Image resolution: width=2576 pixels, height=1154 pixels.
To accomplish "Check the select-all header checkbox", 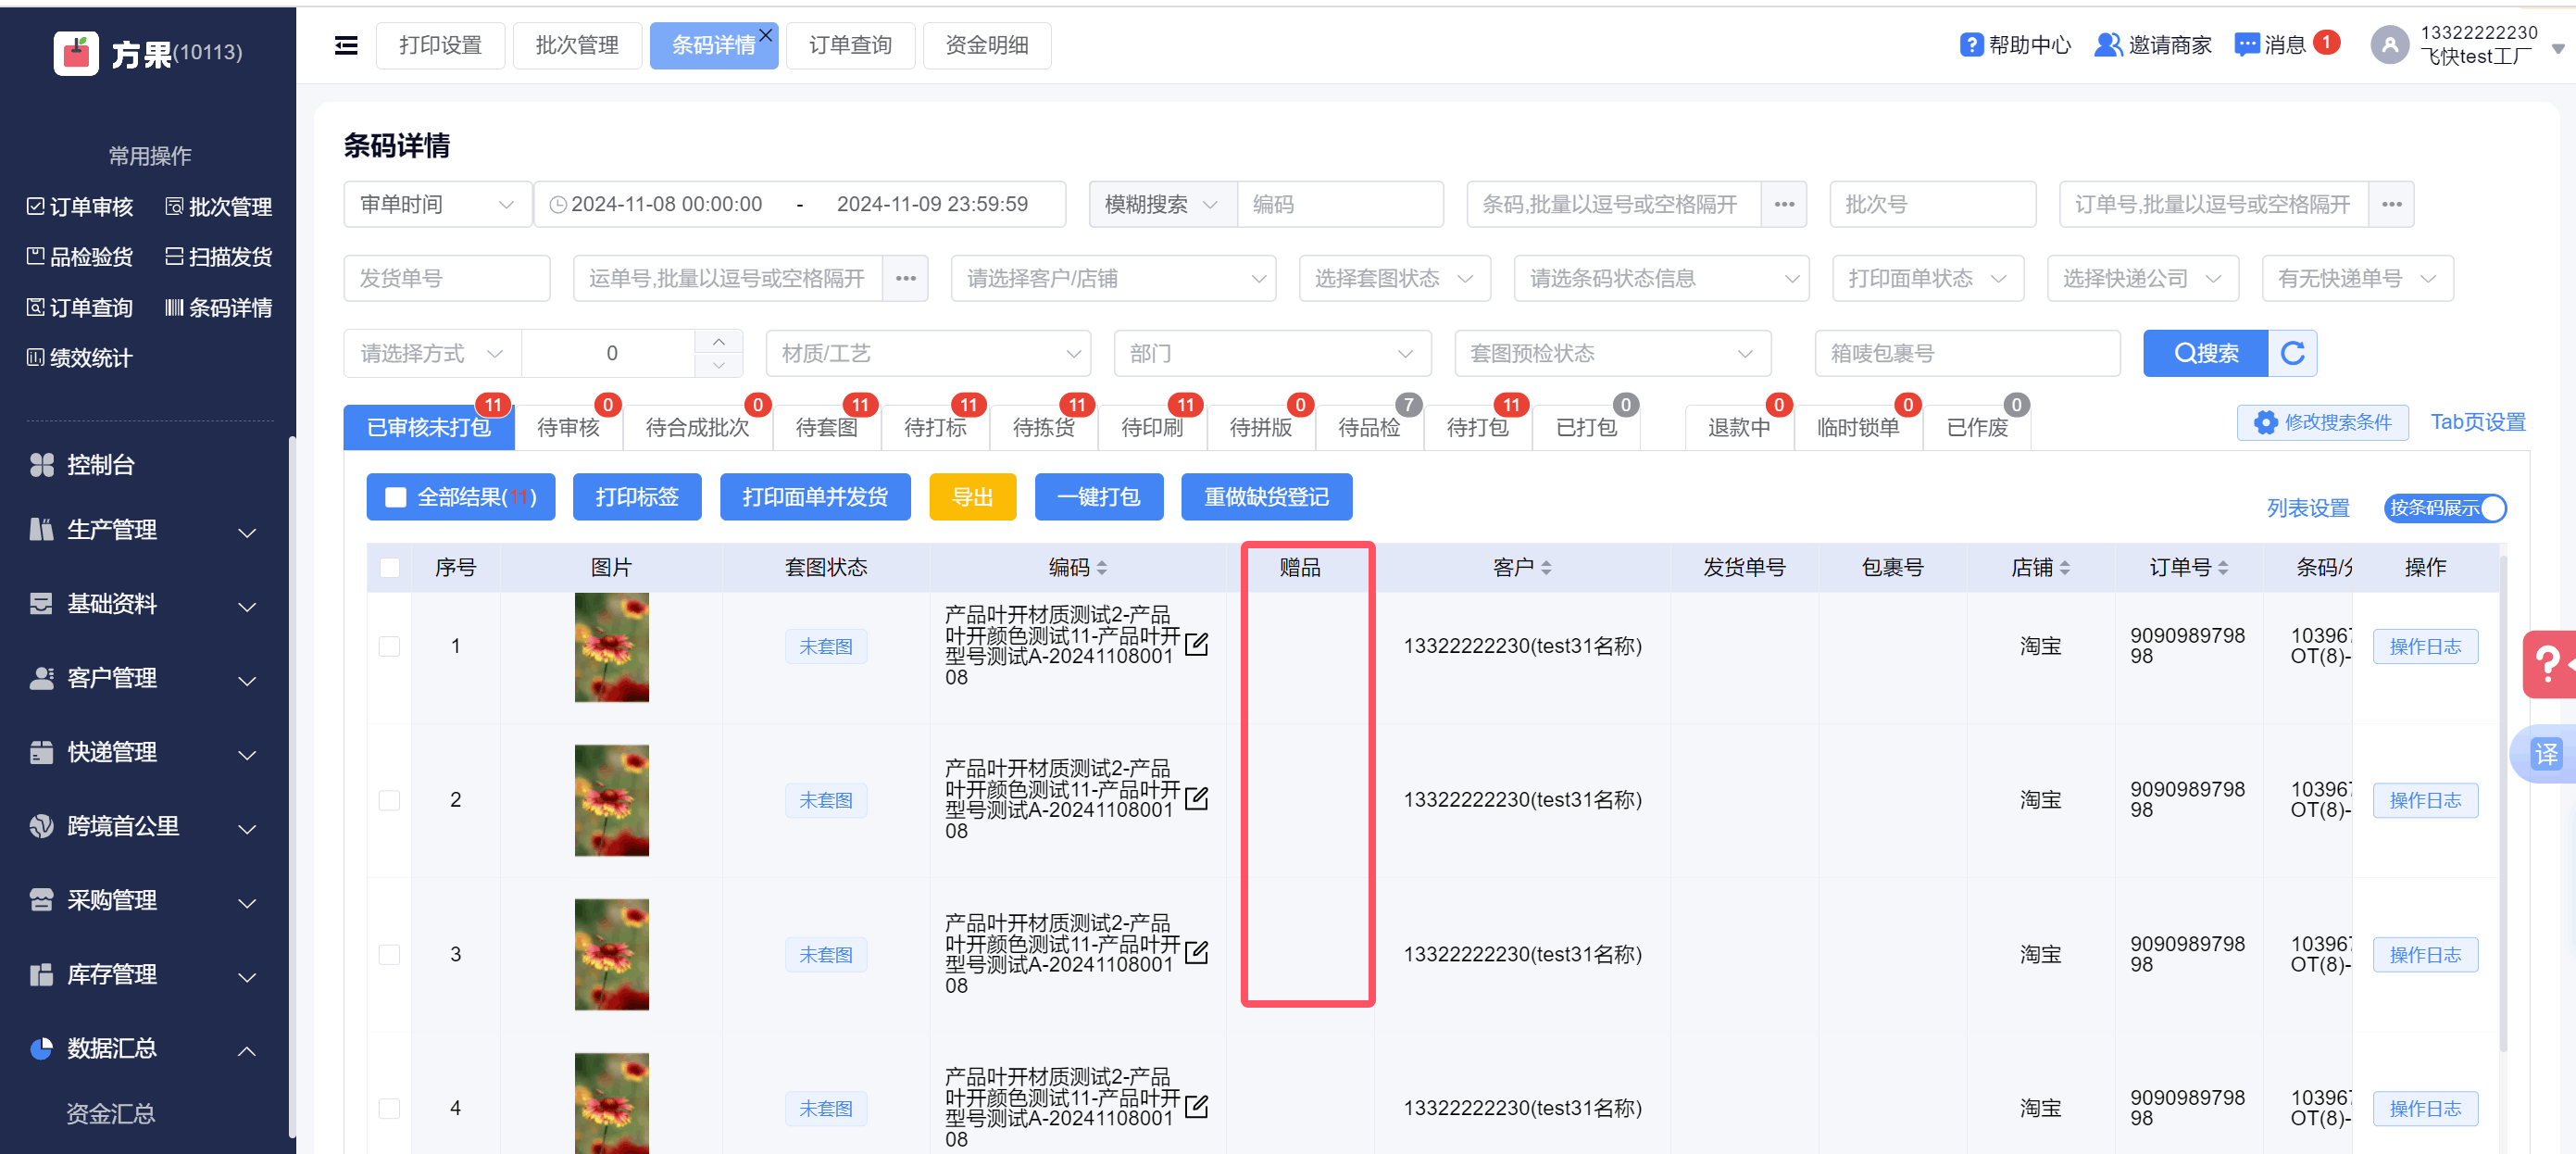I will (x=390, y=568).
